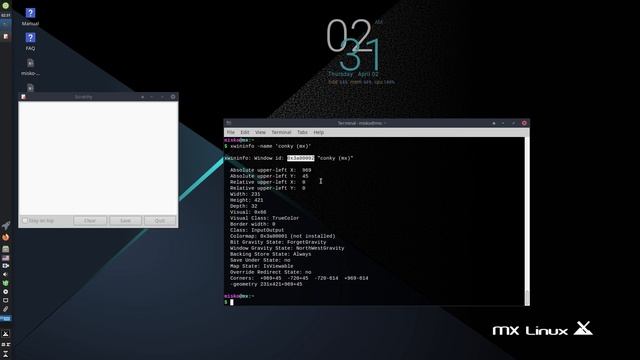
Task: Open the Terminal menu in menu bar
Action: pos(281,132)
